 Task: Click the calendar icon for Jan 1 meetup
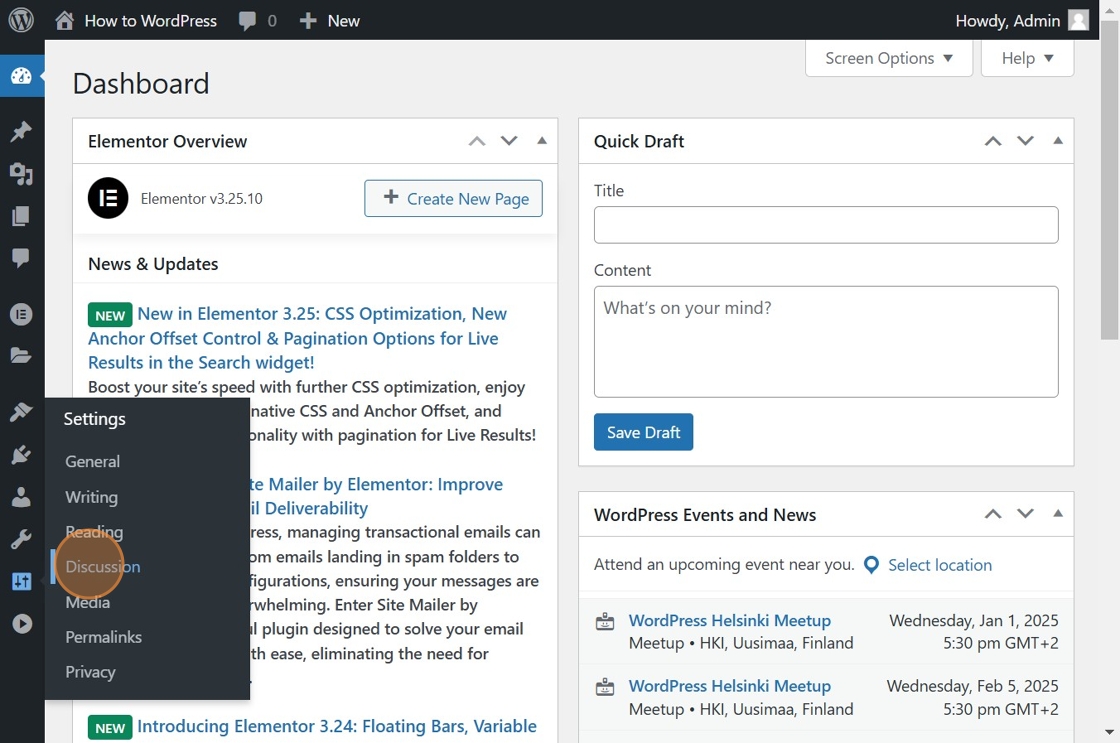[605, 622]
